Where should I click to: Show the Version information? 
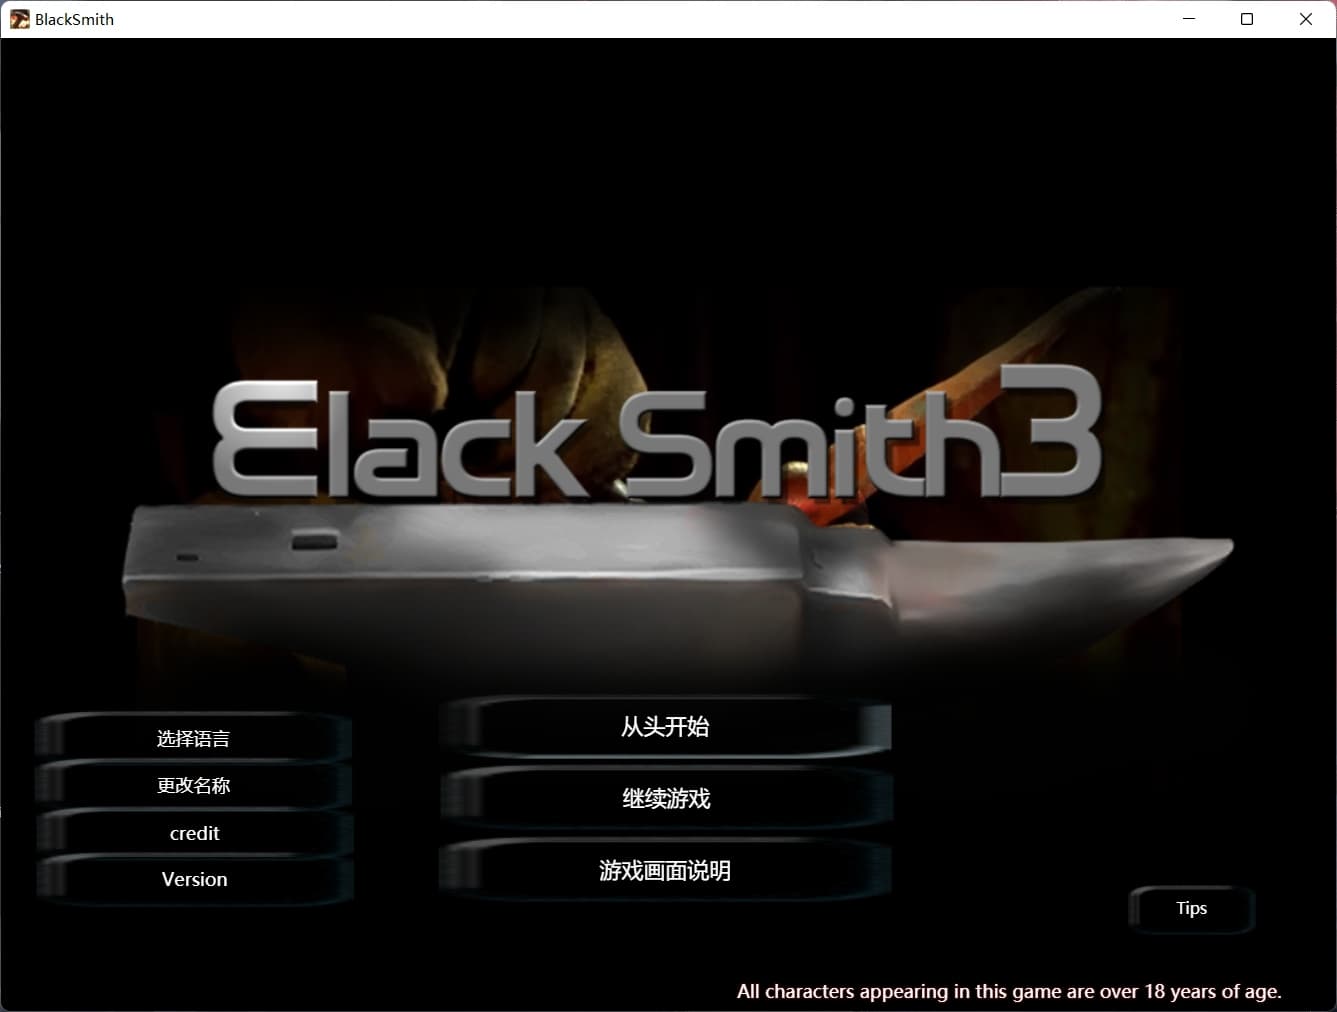pyautogui.click(x=194, y=880)
